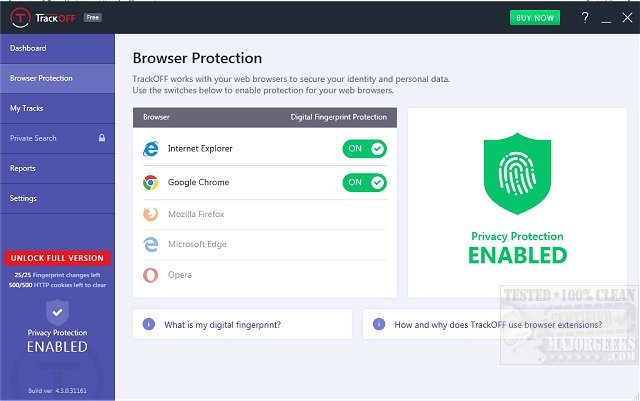The image size is (640, 401).
Task: Click the 'Browser' column header
Action: pyautogui.click(x=156, y=117)
